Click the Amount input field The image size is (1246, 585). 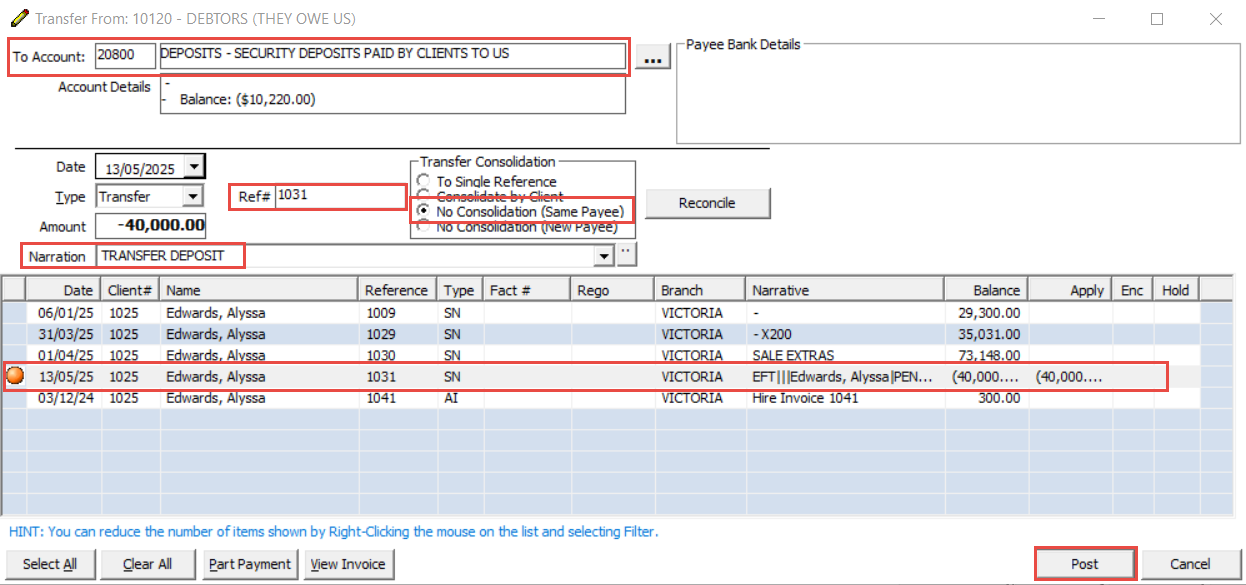pos(151,226)
